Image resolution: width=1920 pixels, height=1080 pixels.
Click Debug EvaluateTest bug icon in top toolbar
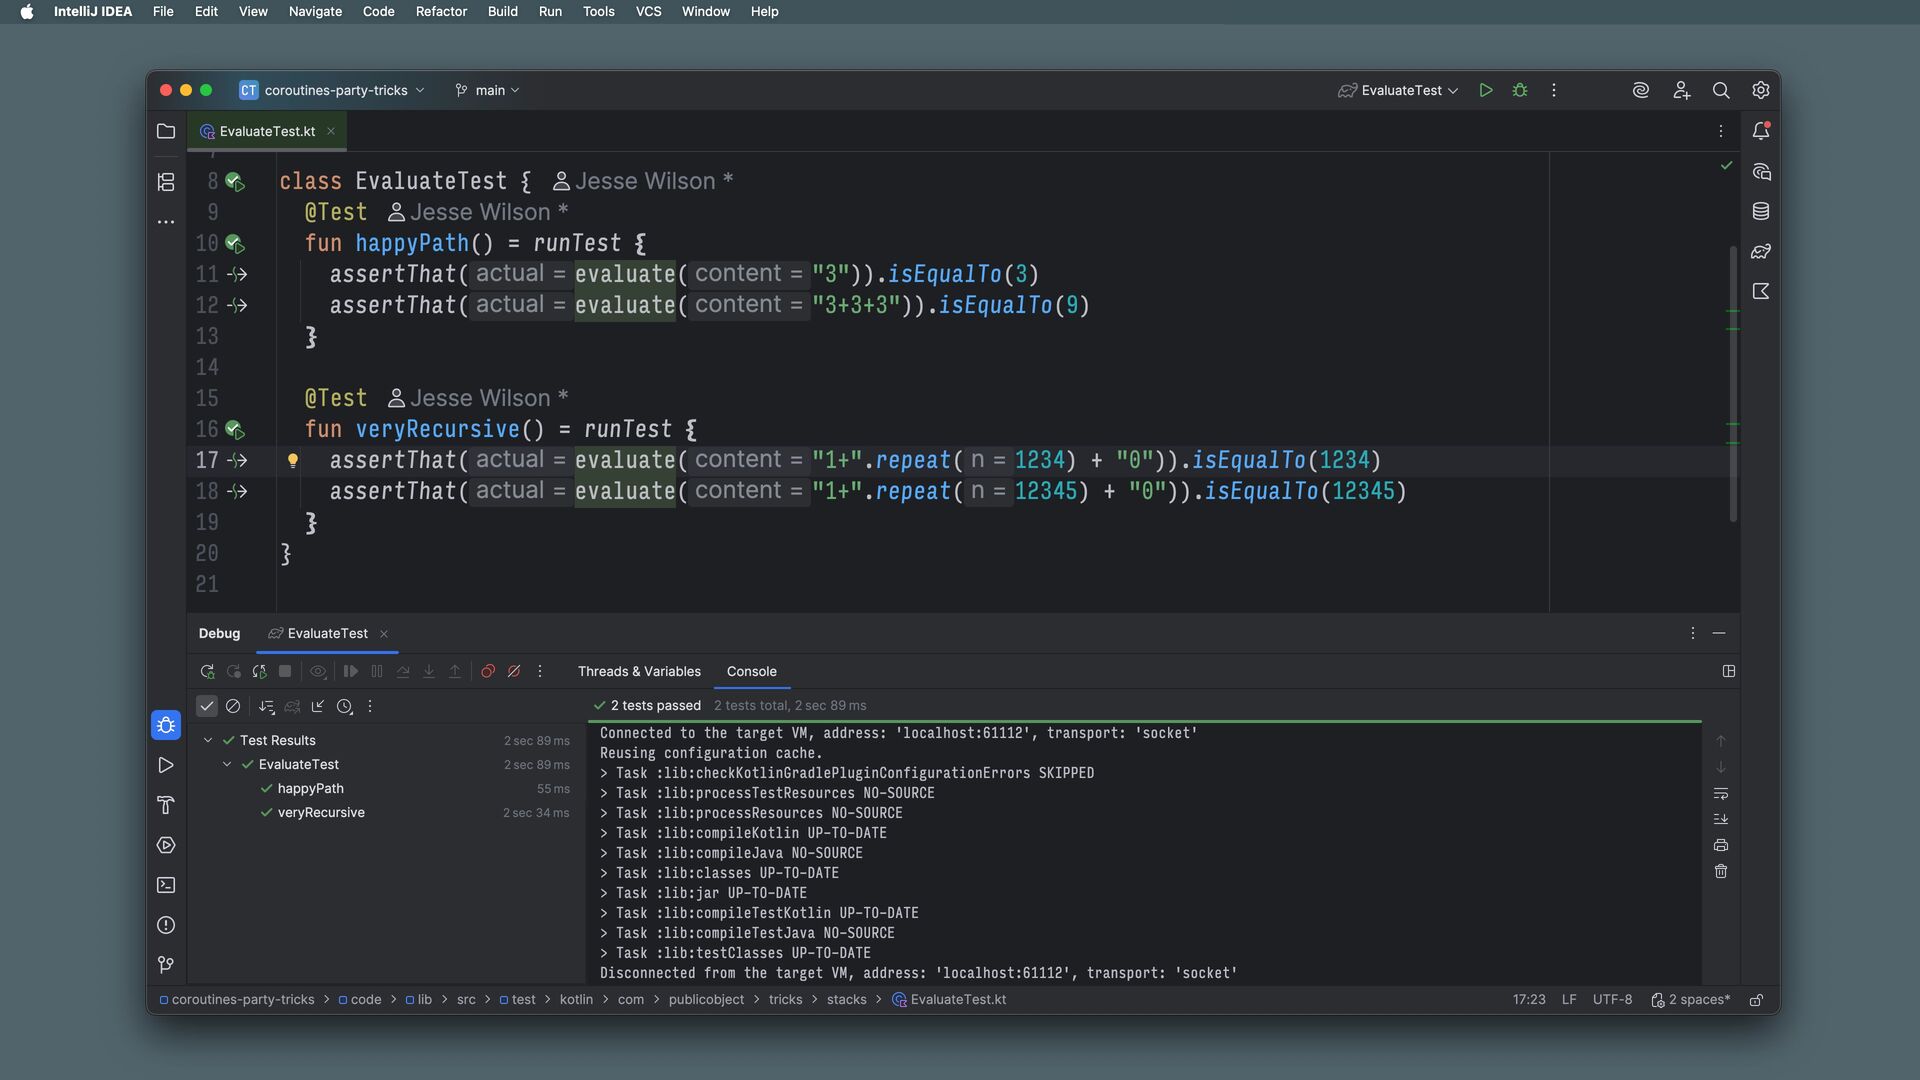point(1519,90)
